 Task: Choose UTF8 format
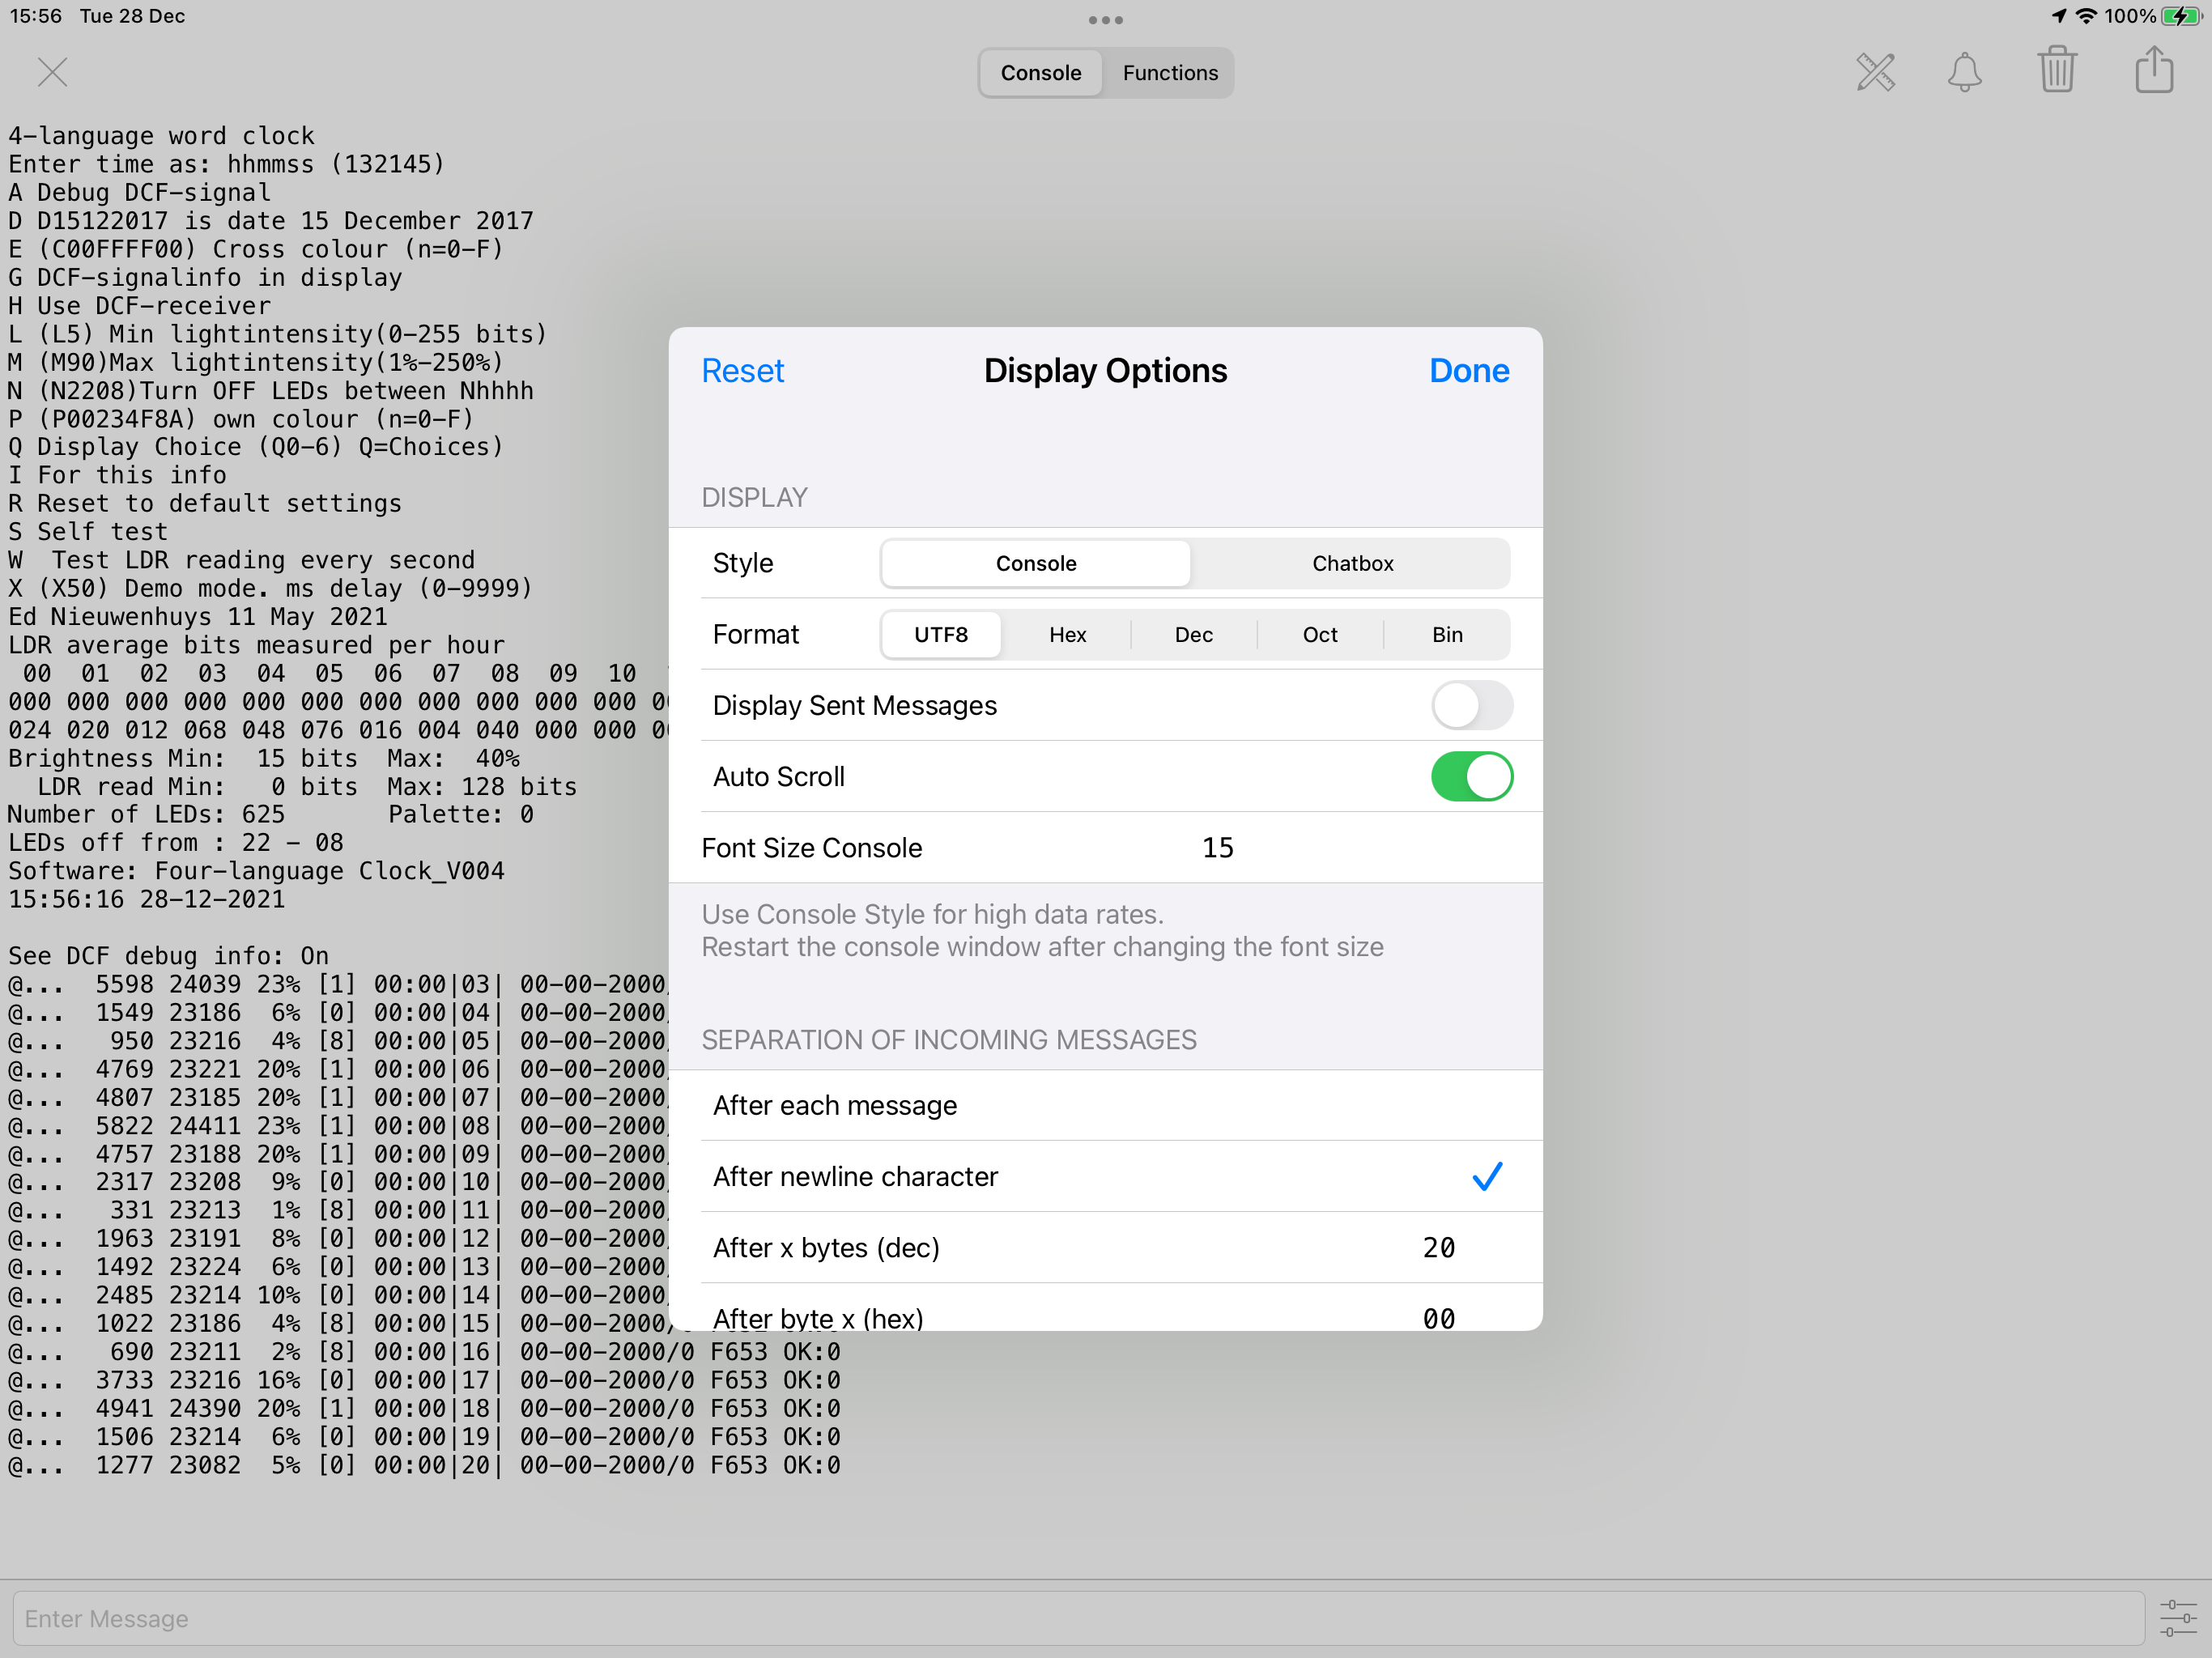[941, 634]
